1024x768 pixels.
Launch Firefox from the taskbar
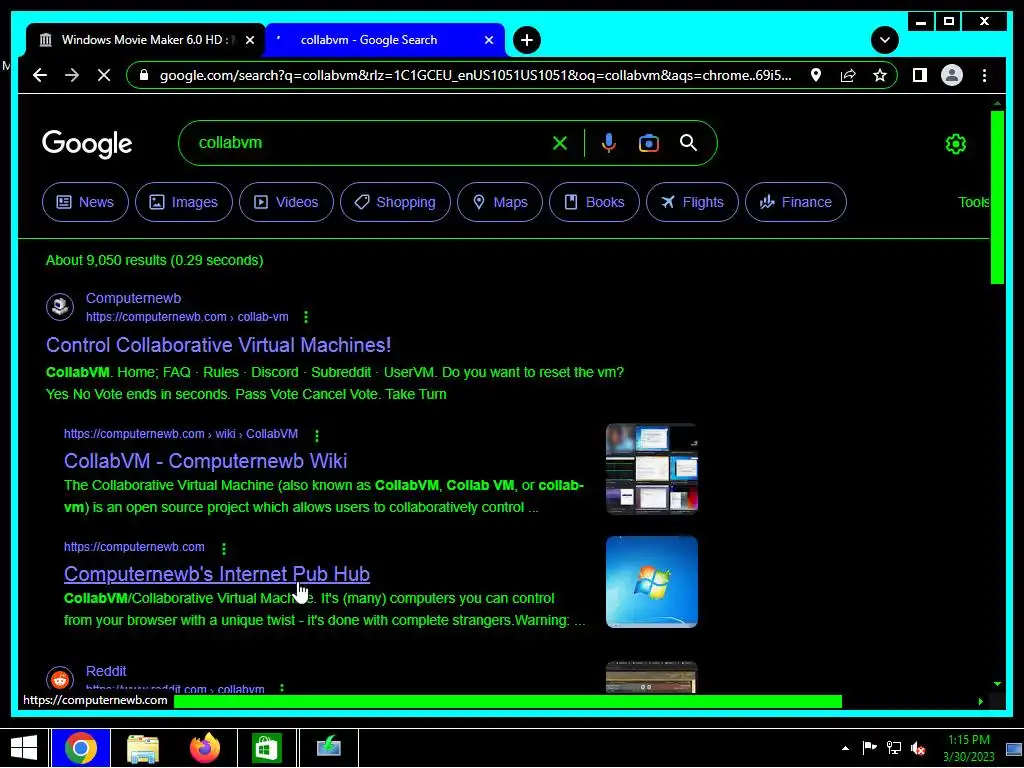(x=205, y=748)
